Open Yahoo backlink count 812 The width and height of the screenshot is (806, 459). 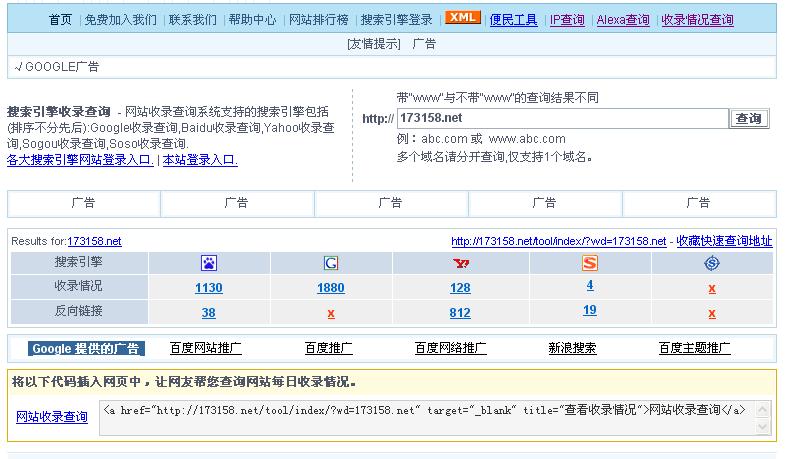[x=460, y=313]
